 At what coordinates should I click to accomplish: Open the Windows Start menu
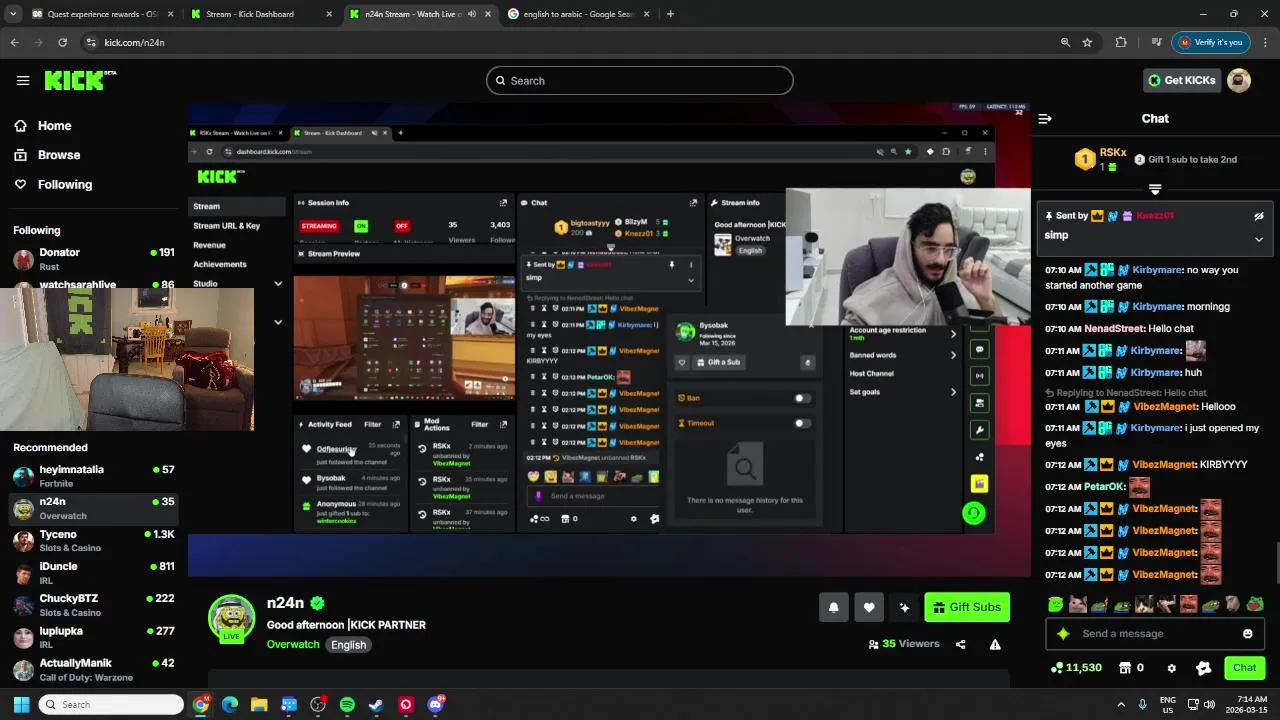pyautogui.click(x=21, y=704)
